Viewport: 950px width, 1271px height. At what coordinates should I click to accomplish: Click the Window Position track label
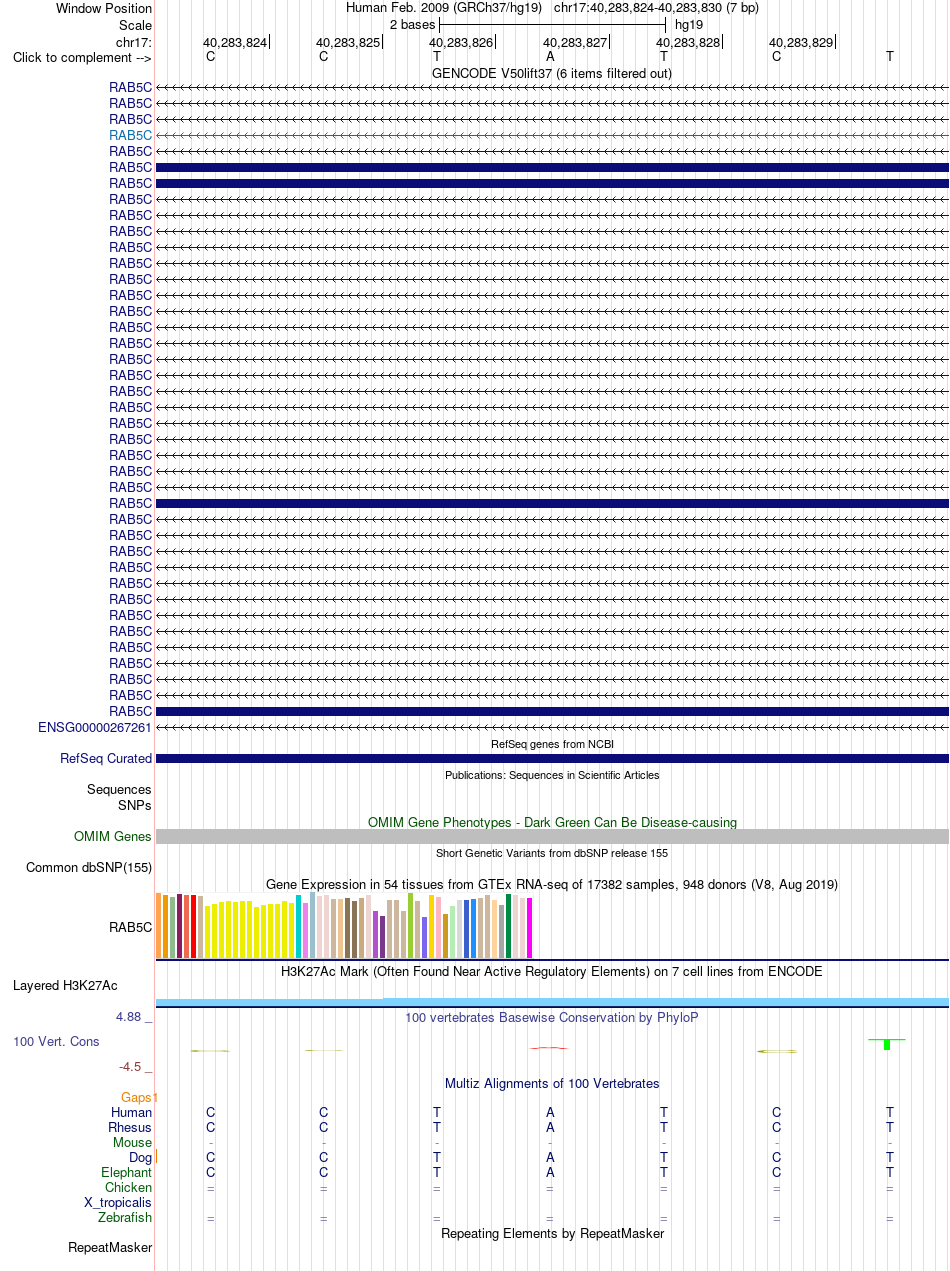pos(104,8)
